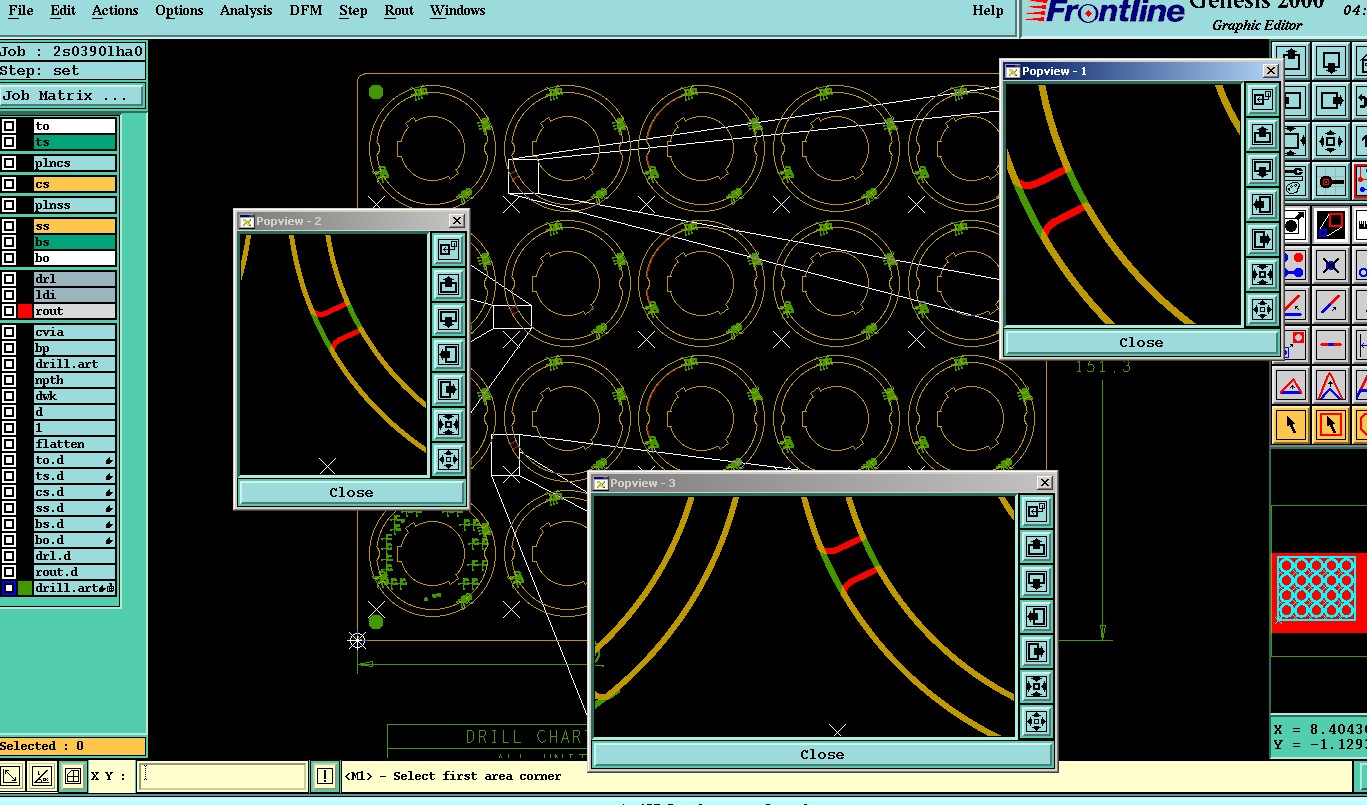
Task: Open the Job Matrix panel
Action: pyautogui.click(x=72, y=96)
